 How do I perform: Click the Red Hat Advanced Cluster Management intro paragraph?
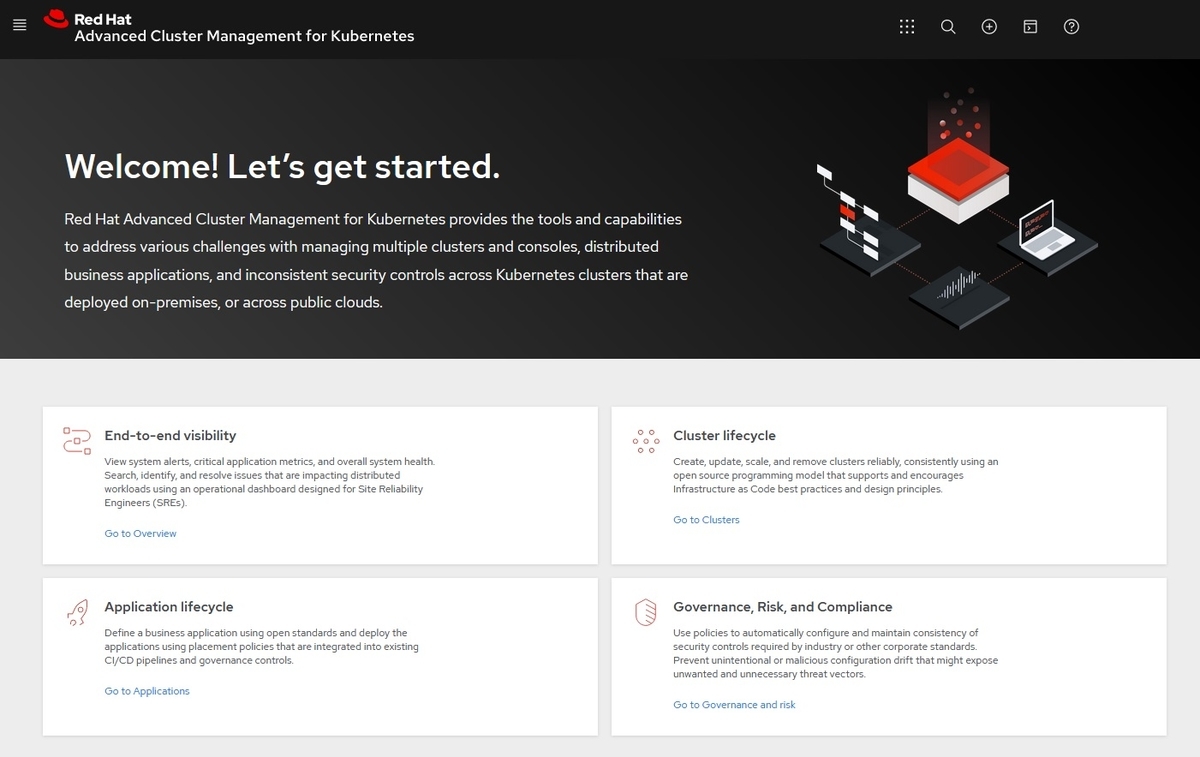376,260
